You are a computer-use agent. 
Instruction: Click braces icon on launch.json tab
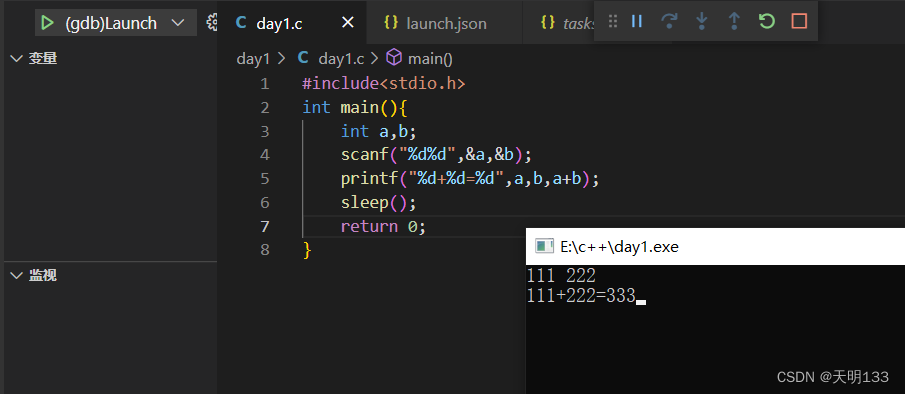coord(391,22)
